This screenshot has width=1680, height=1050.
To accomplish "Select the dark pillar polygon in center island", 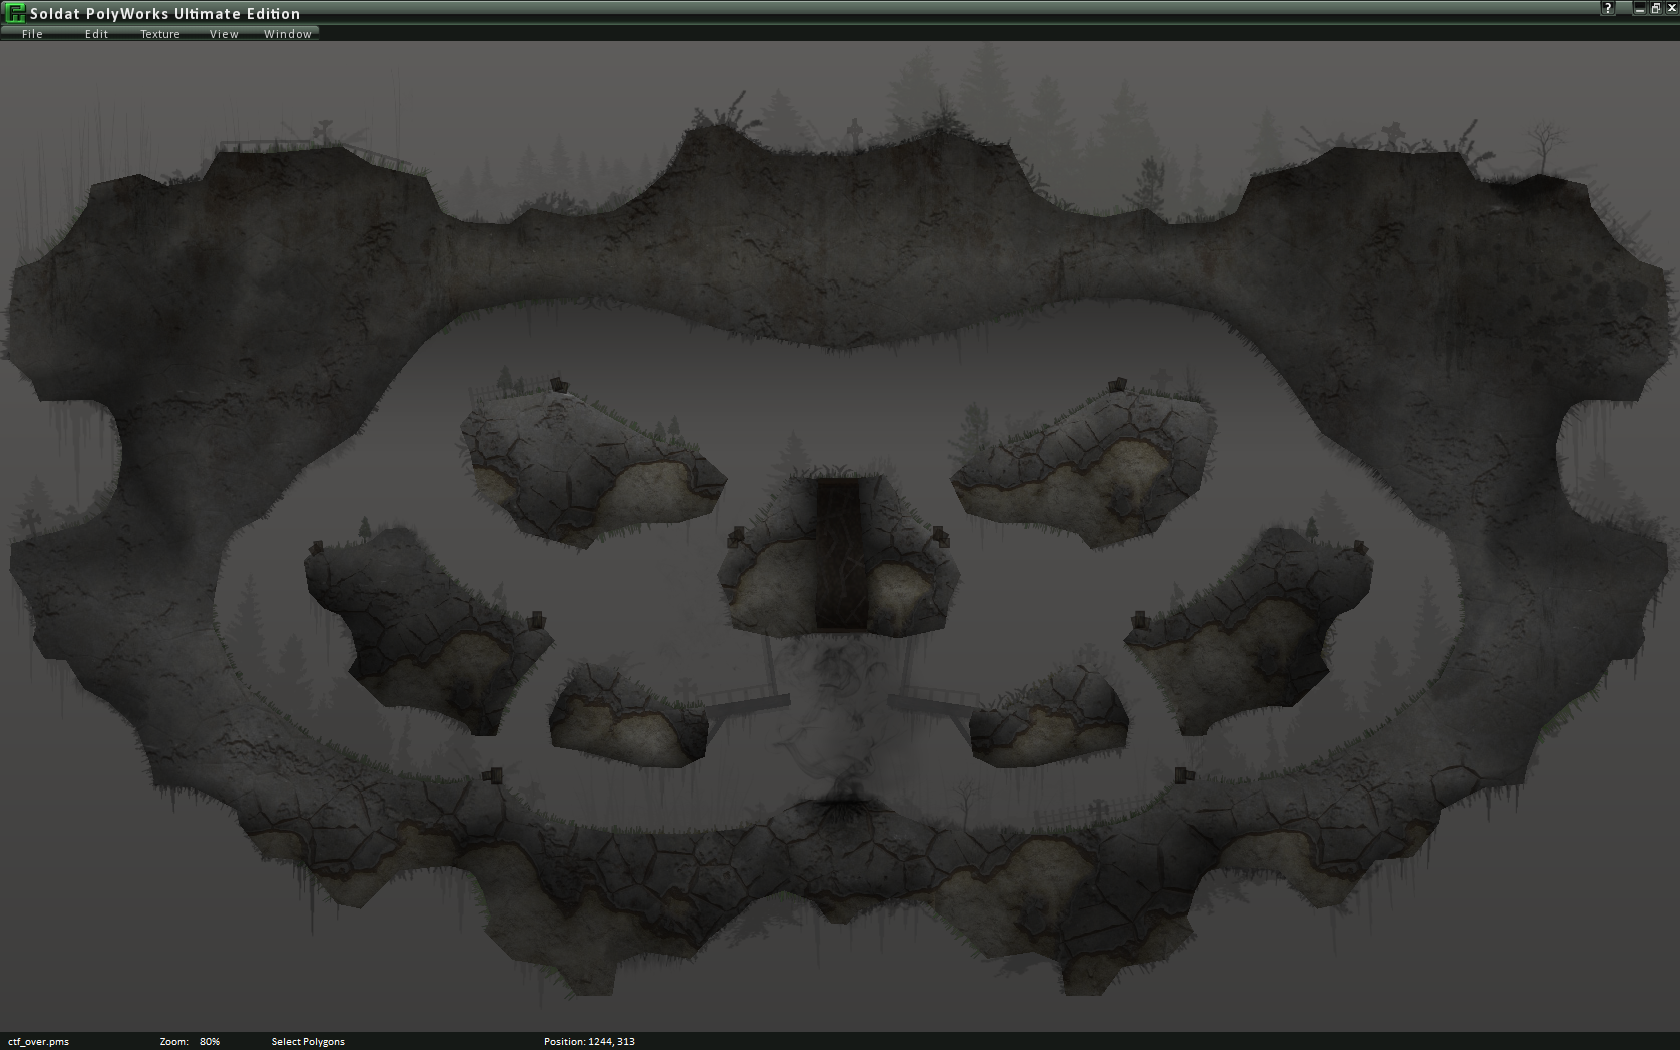I will tap(839, 555).
